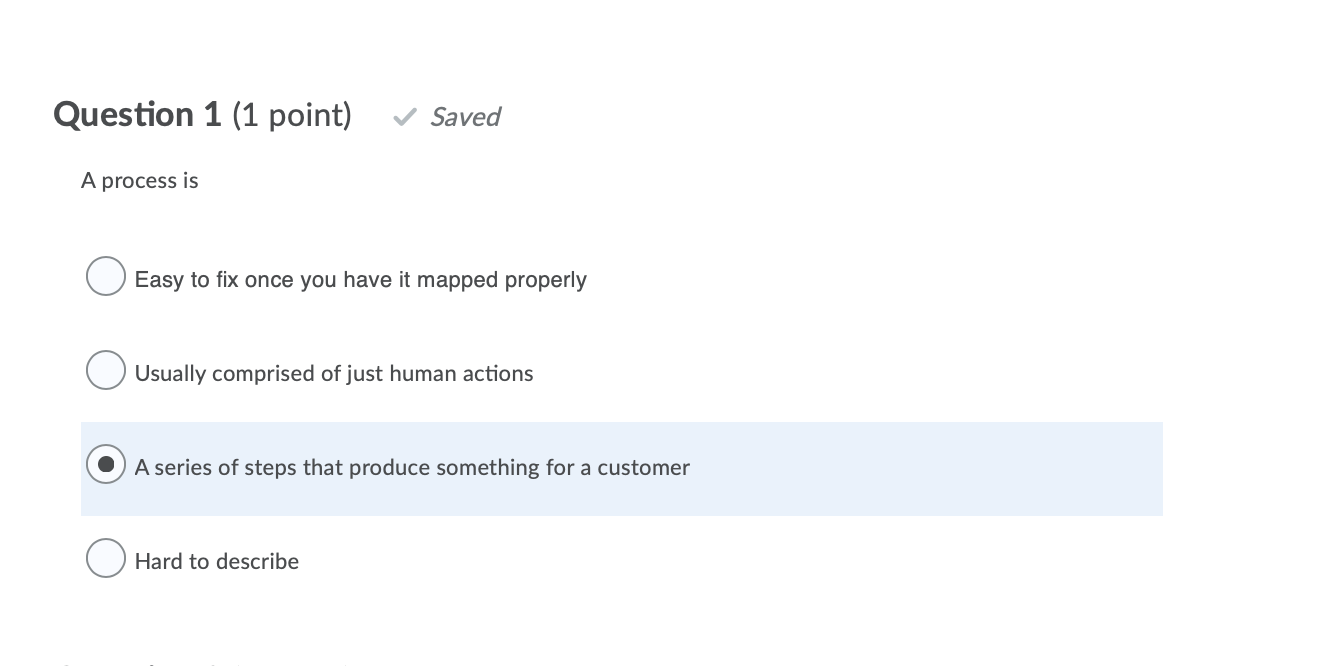Select 'Usually comprised of just human actions' option
1332x666 pixels.
pyautogui.click(x=105, y=370)
